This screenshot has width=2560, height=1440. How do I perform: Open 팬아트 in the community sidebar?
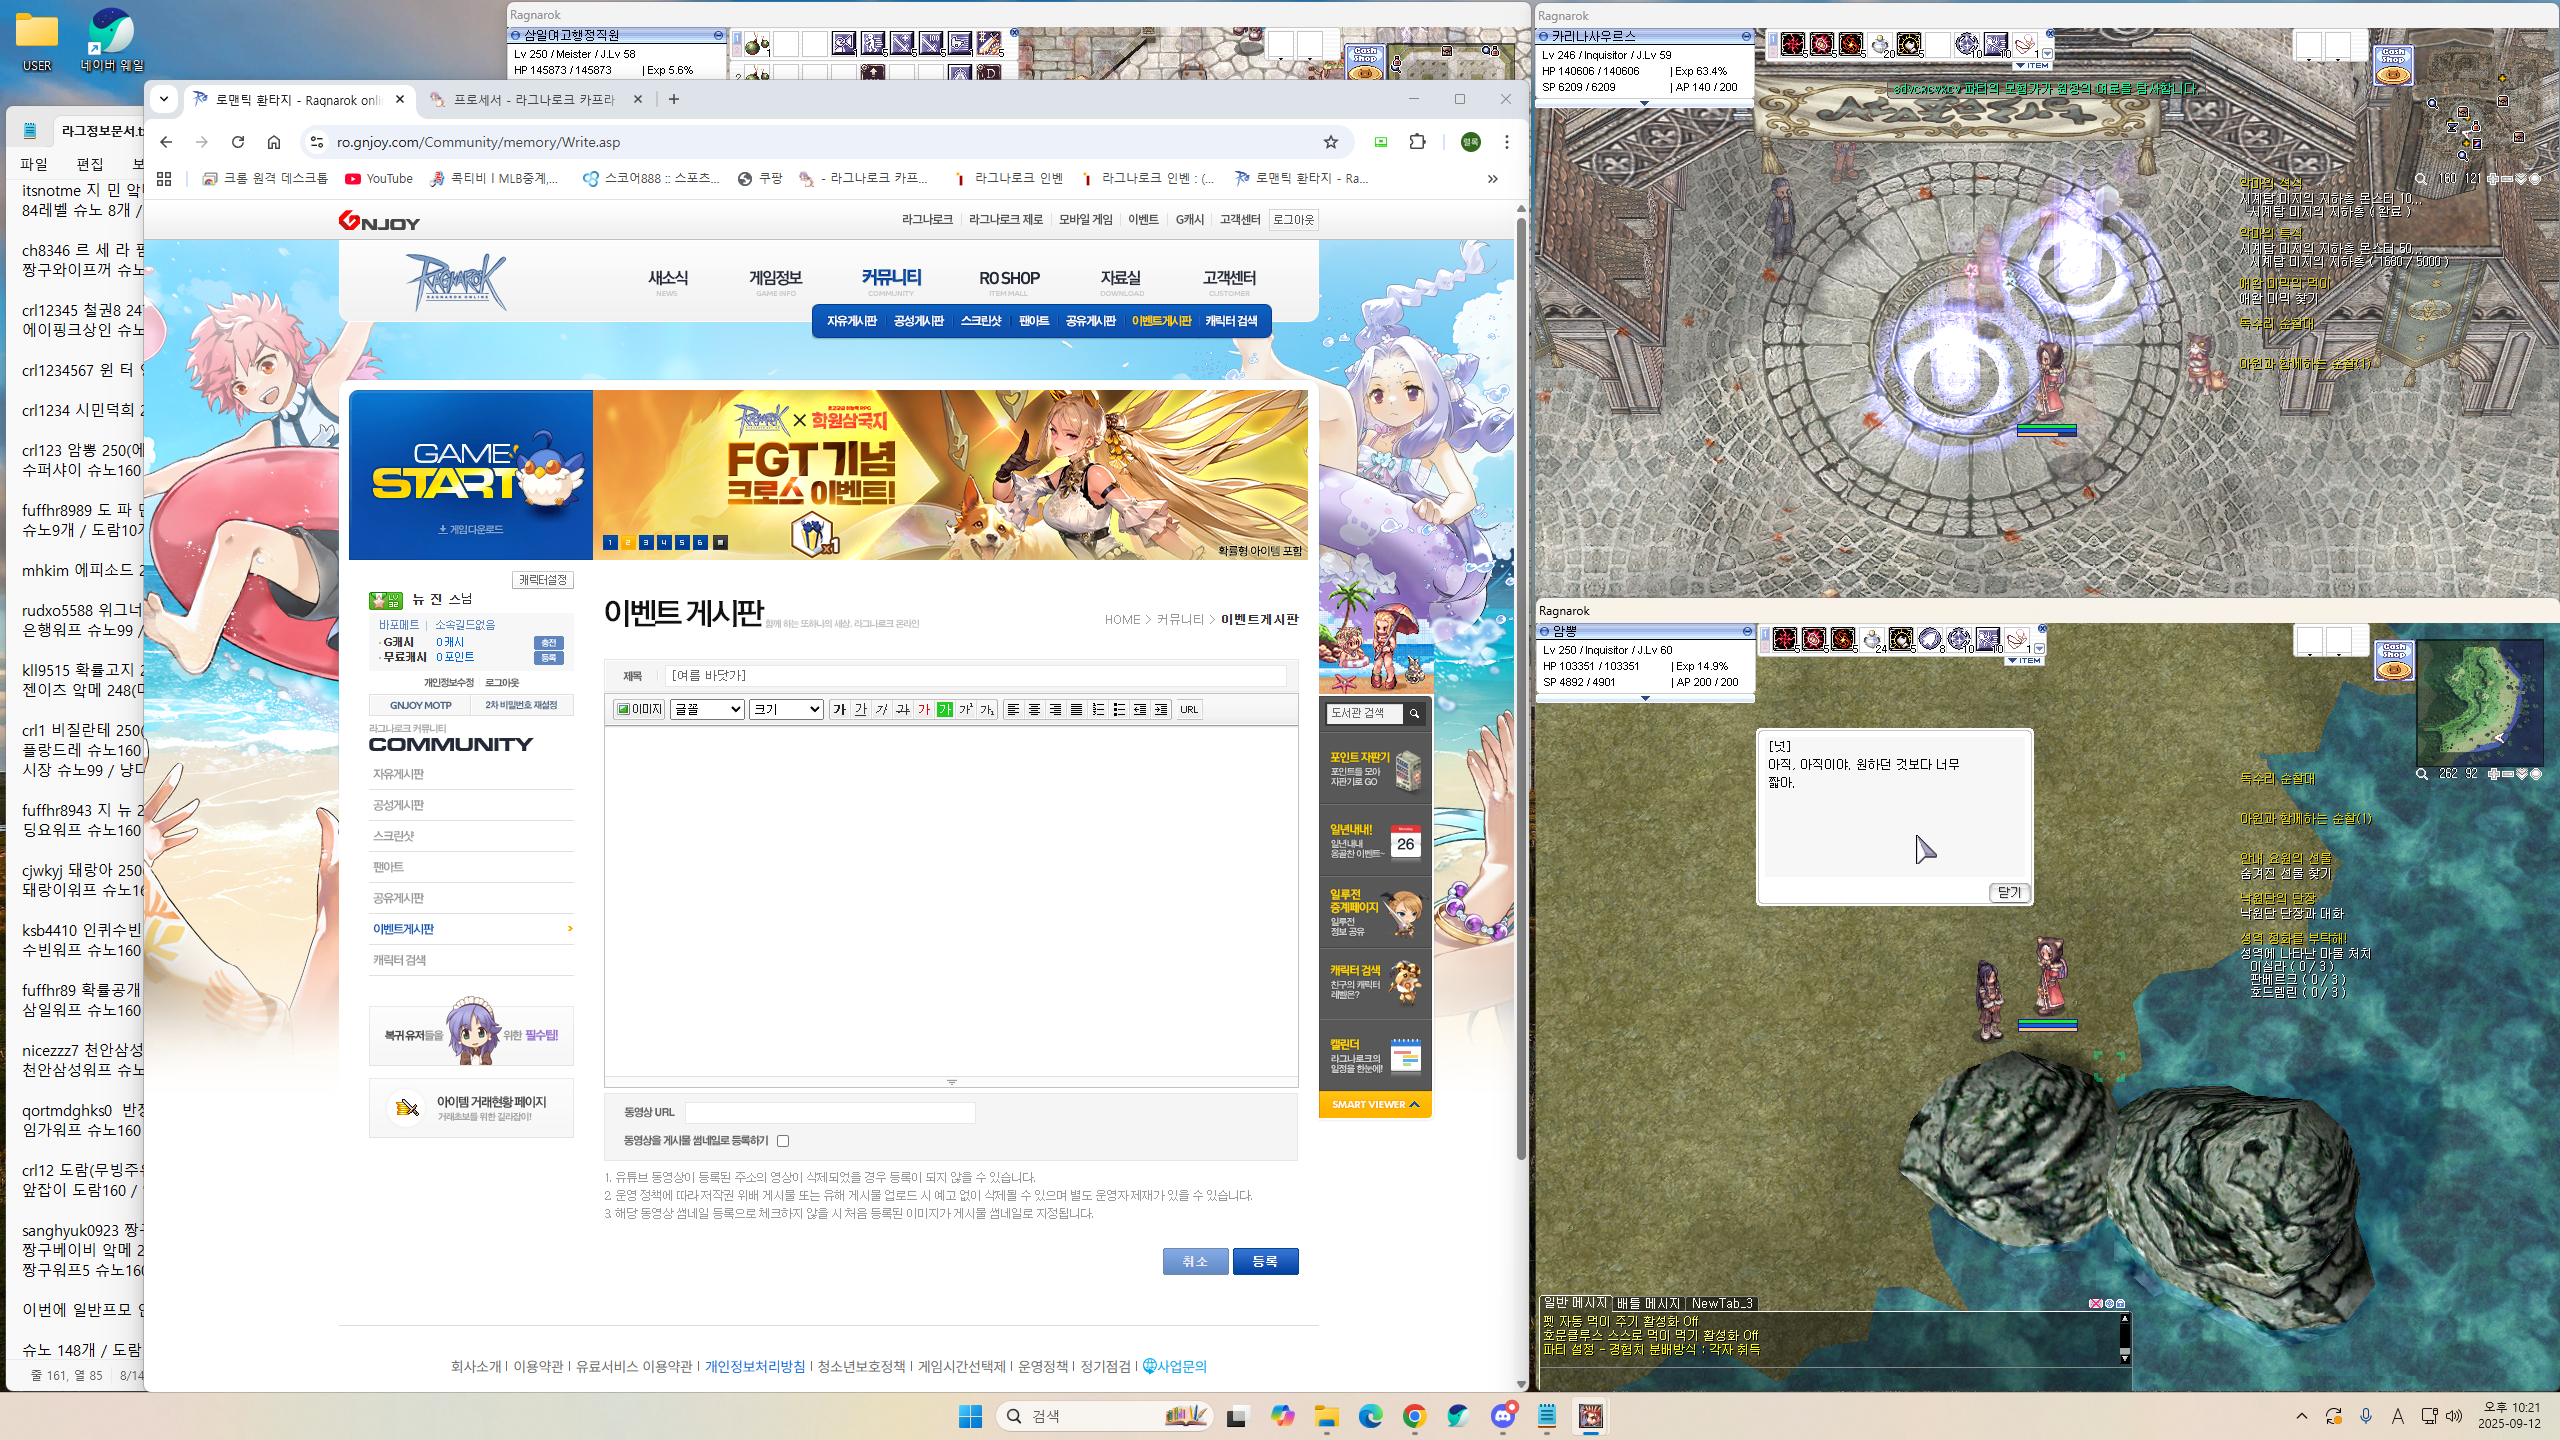(x=388, y=867)
